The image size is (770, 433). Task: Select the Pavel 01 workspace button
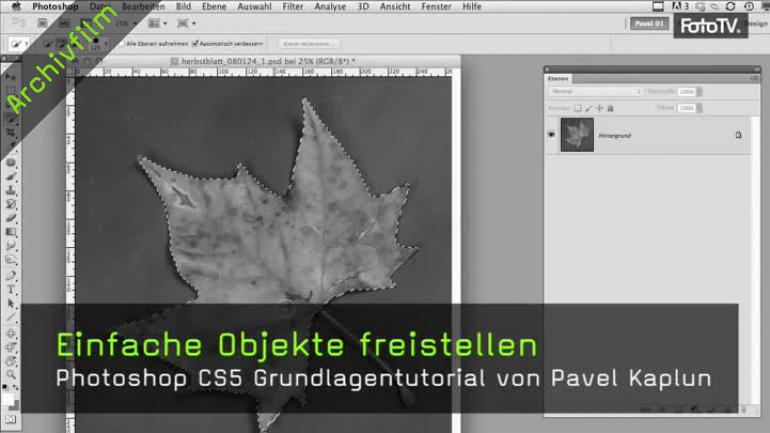point(649,23)
